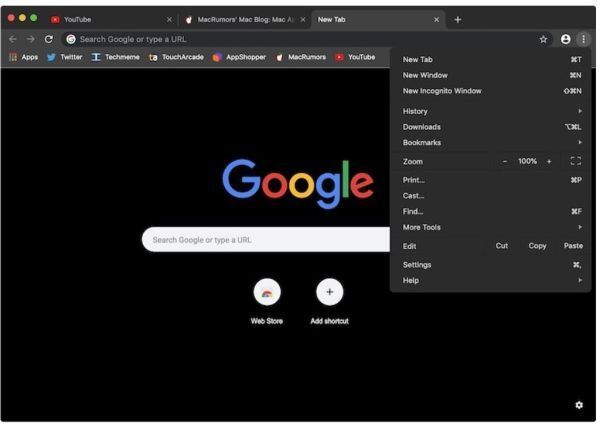This screenshot has height=427, width=600.
Task: Open the AppShopper bookmark
Action: (239, 57)
